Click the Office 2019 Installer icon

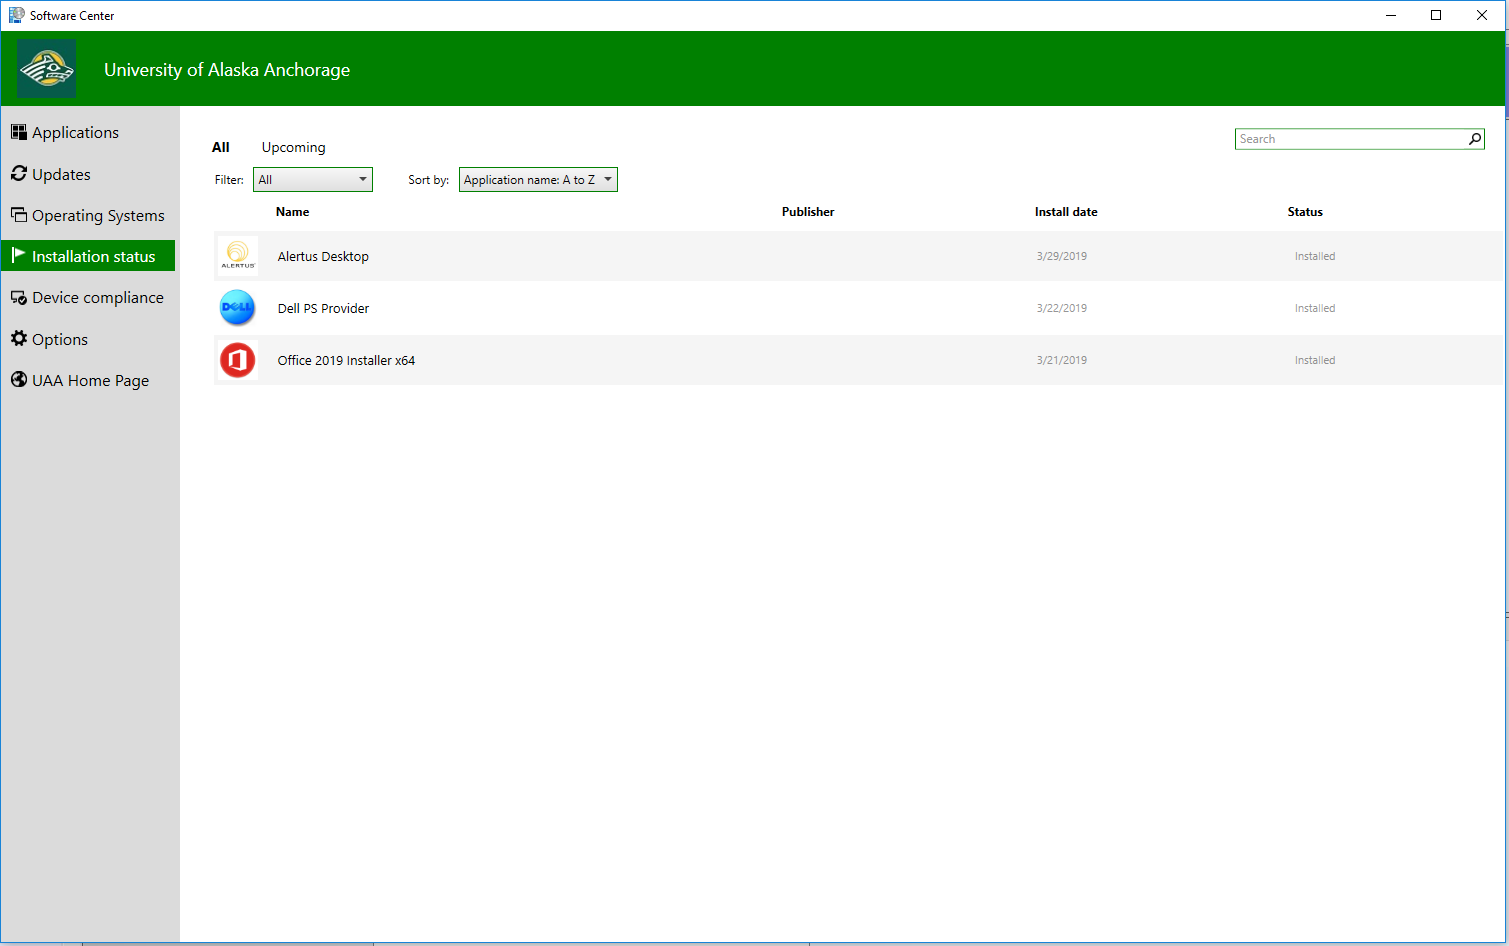click(x=238, y=360)
